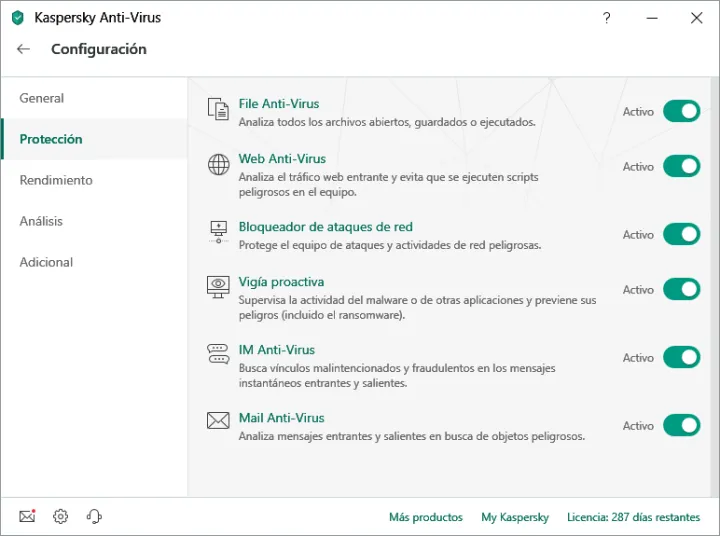The height and width of the screenshot is (536, 720).
Task: Click the Vigía proactiva eye monitor icon
Action: click(x=218, y=287)
